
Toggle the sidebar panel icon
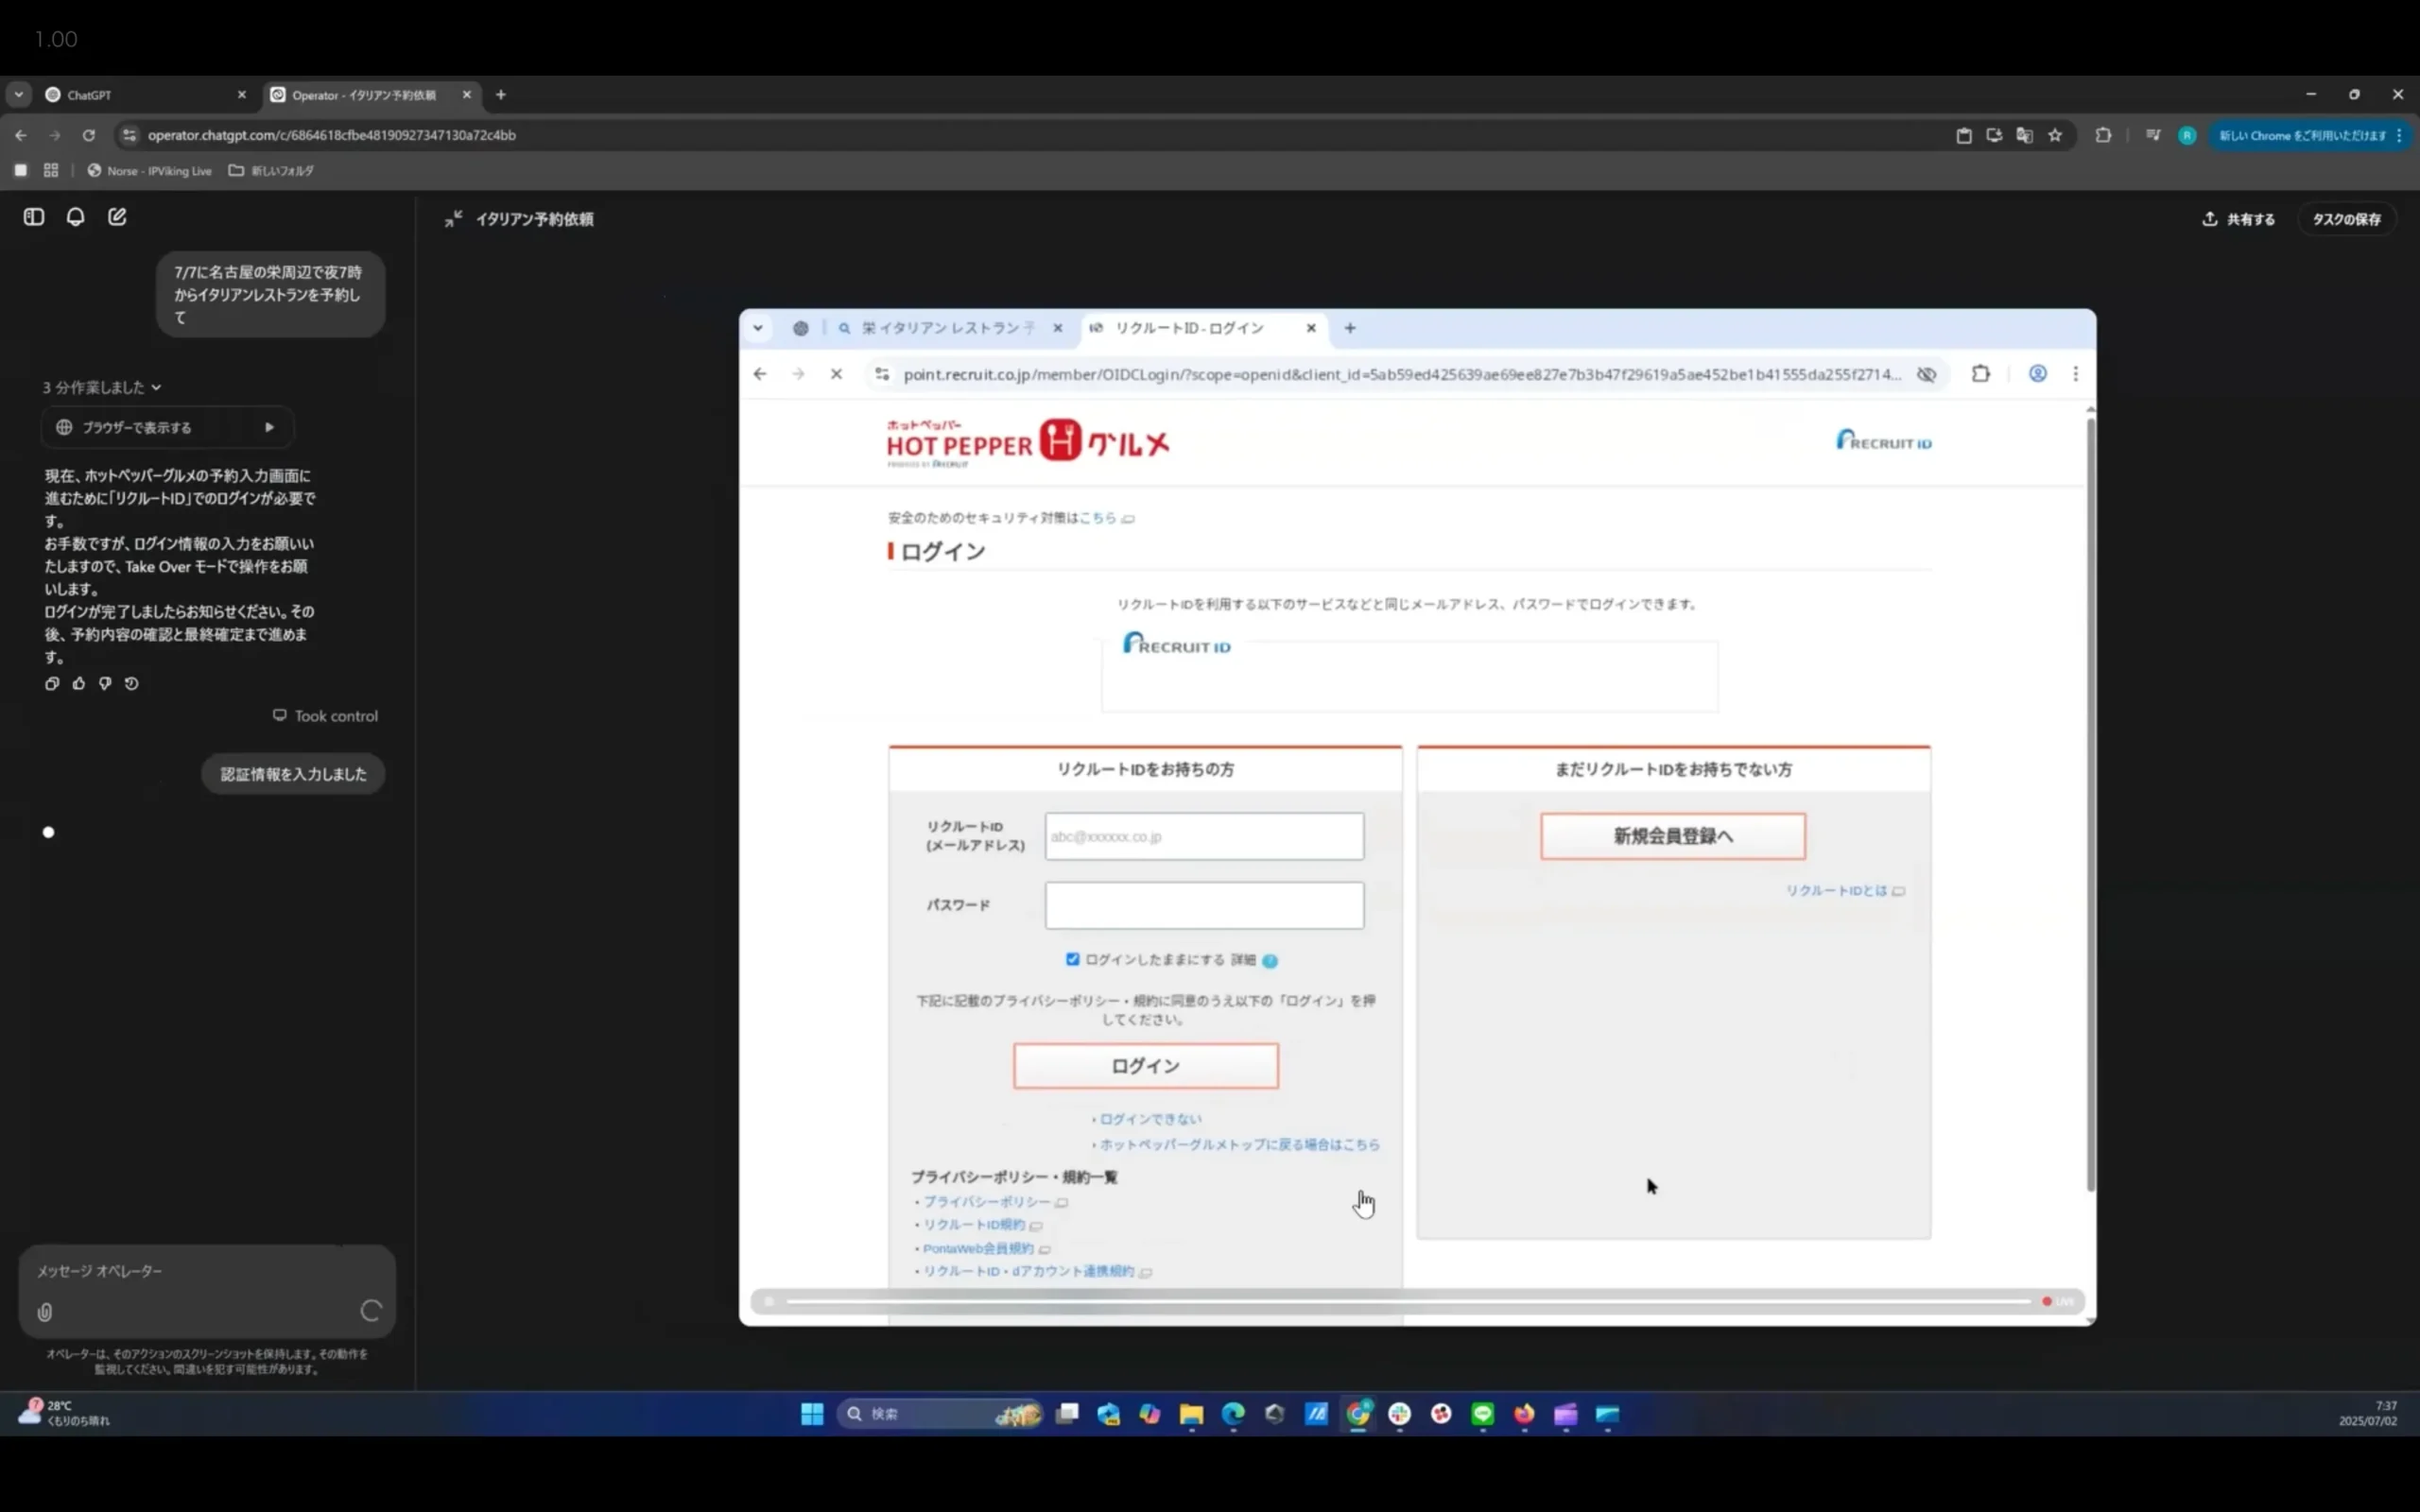click(x=34, y=217)
